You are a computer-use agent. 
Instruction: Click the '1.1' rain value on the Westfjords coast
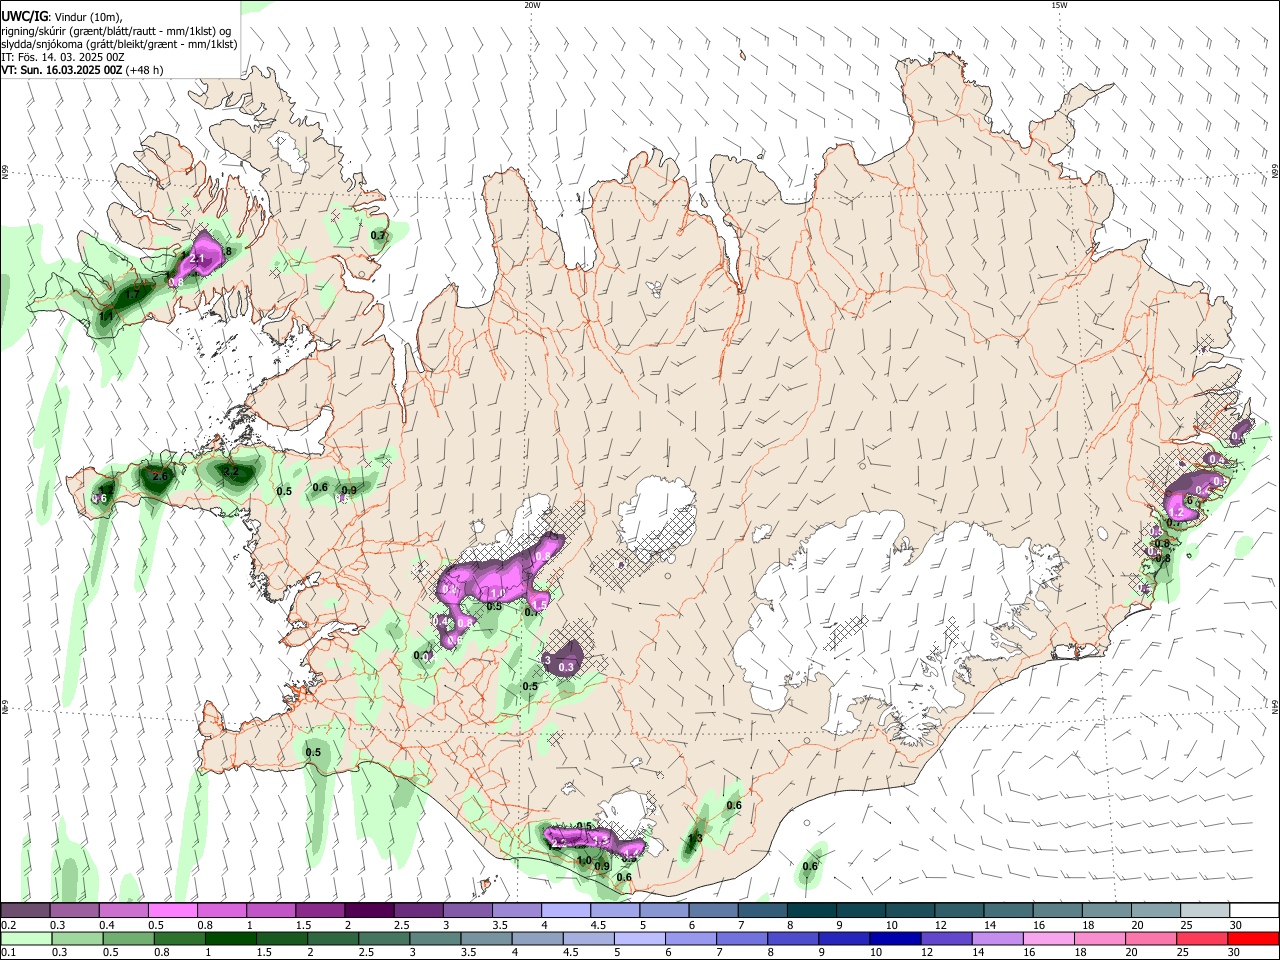pos(106,316)
